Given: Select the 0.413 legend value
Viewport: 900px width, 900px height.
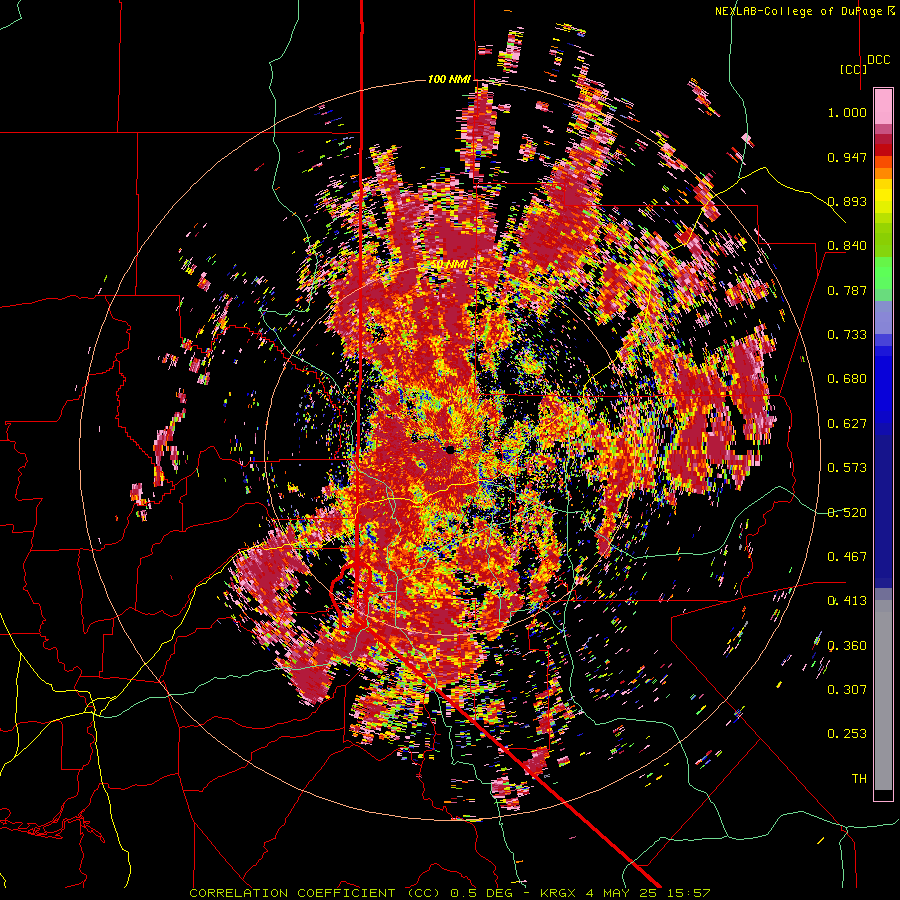Looking at the screenshot, I should [x=847, y=601].
